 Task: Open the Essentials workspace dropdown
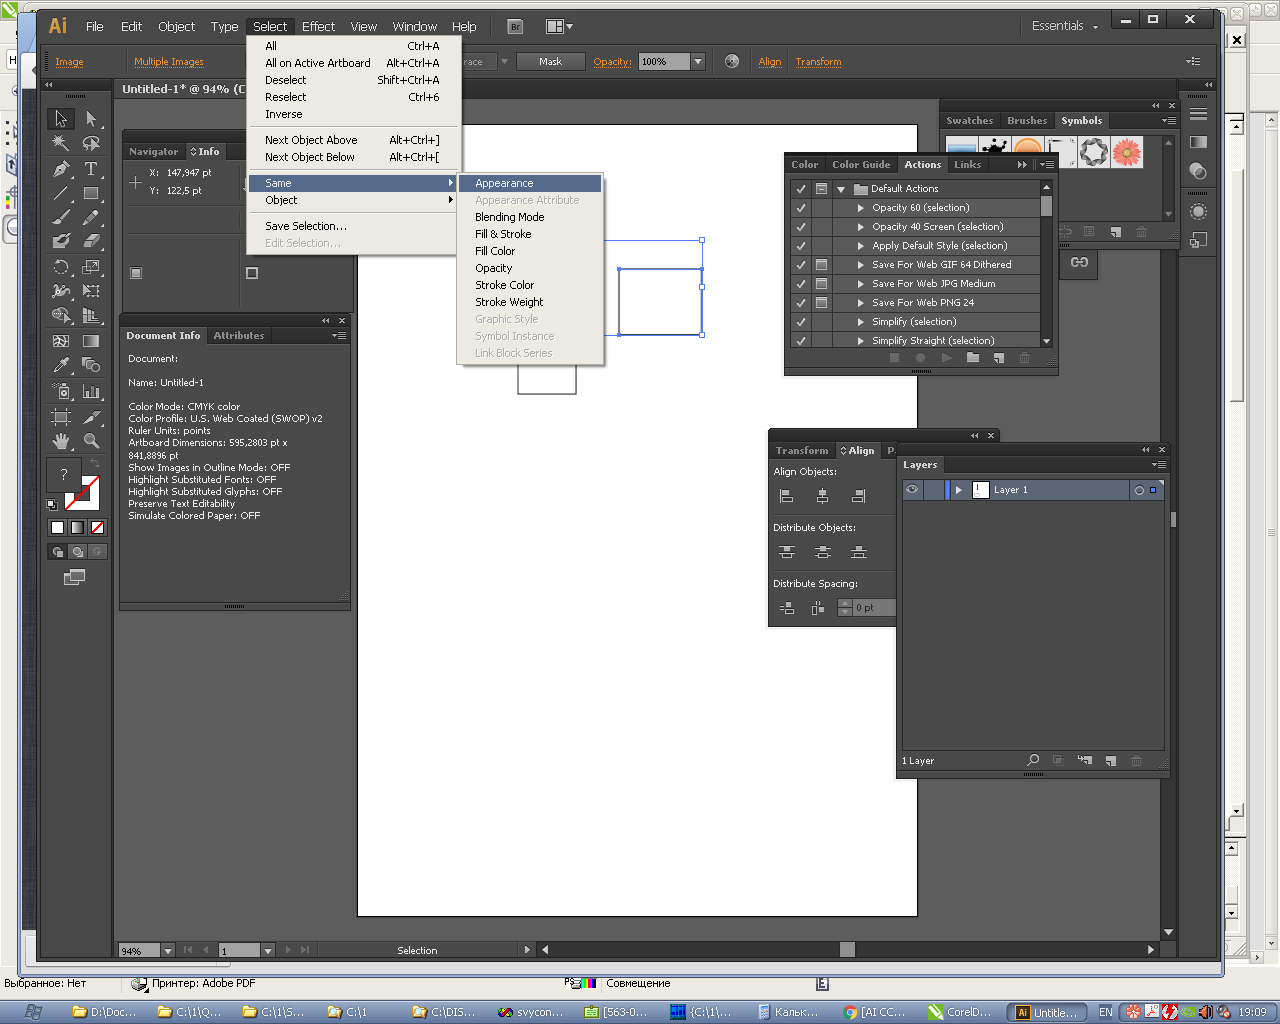[1066, 26]
